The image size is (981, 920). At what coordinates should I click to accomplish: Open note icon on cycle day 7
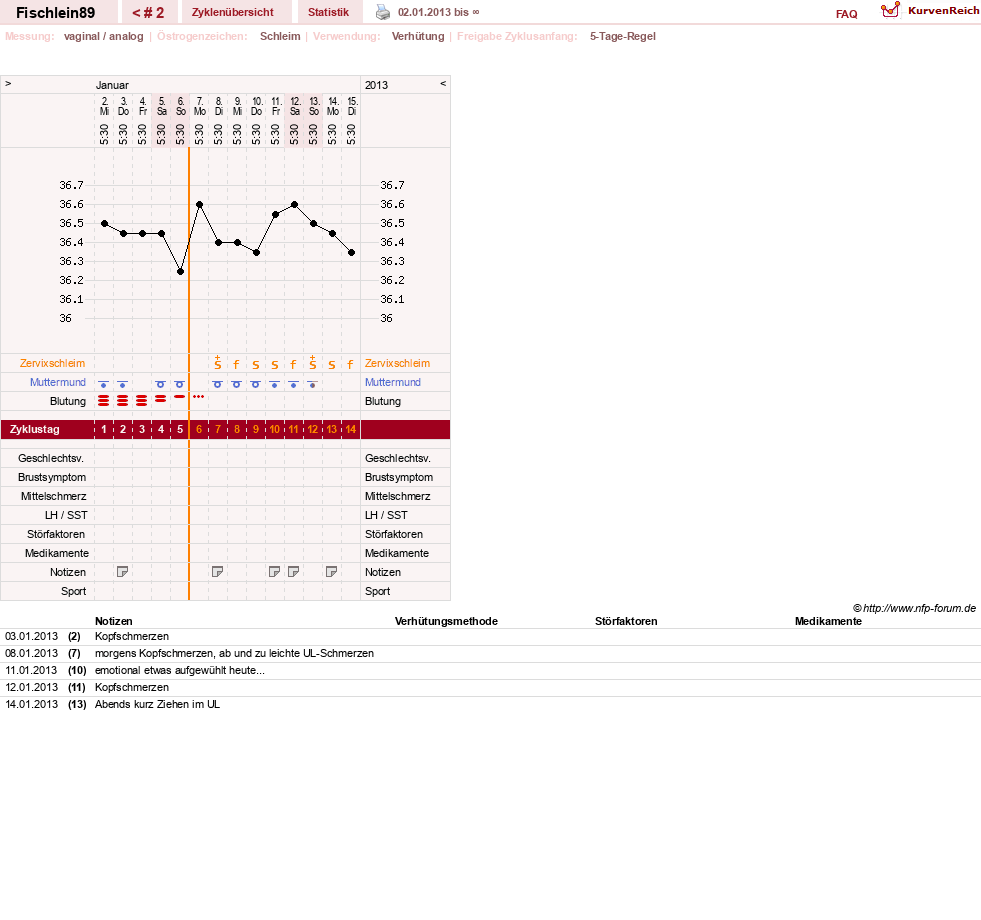click(218, 572)
